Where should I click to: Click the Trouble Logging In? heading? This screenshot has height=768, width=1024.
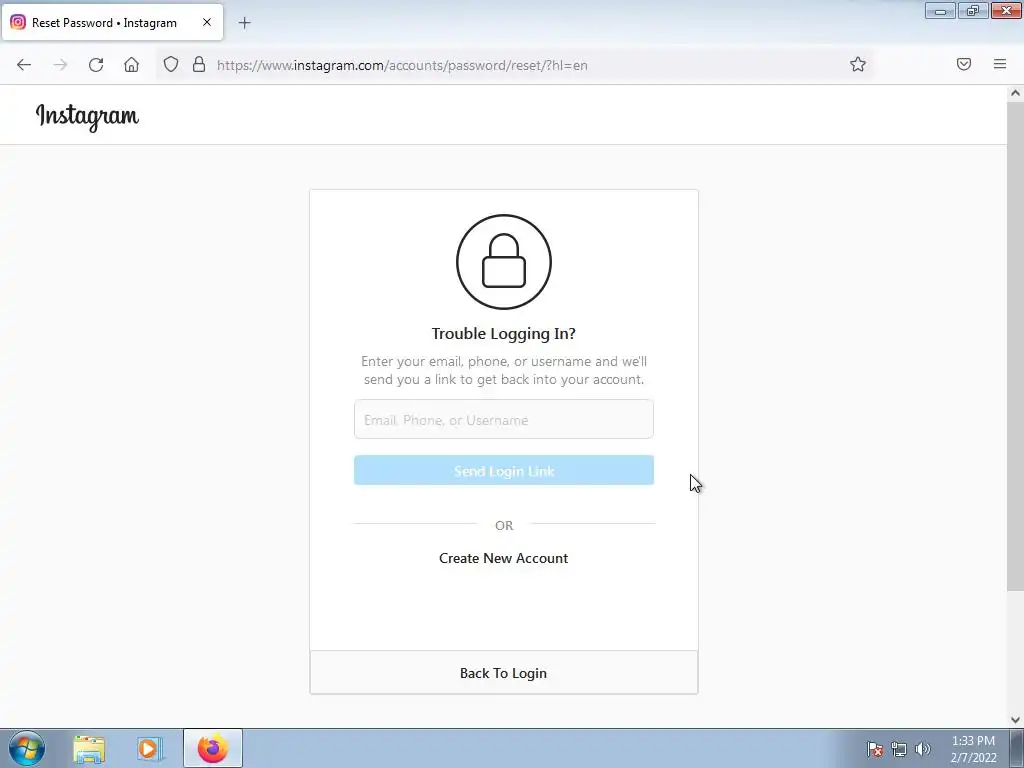click(504, 334)
